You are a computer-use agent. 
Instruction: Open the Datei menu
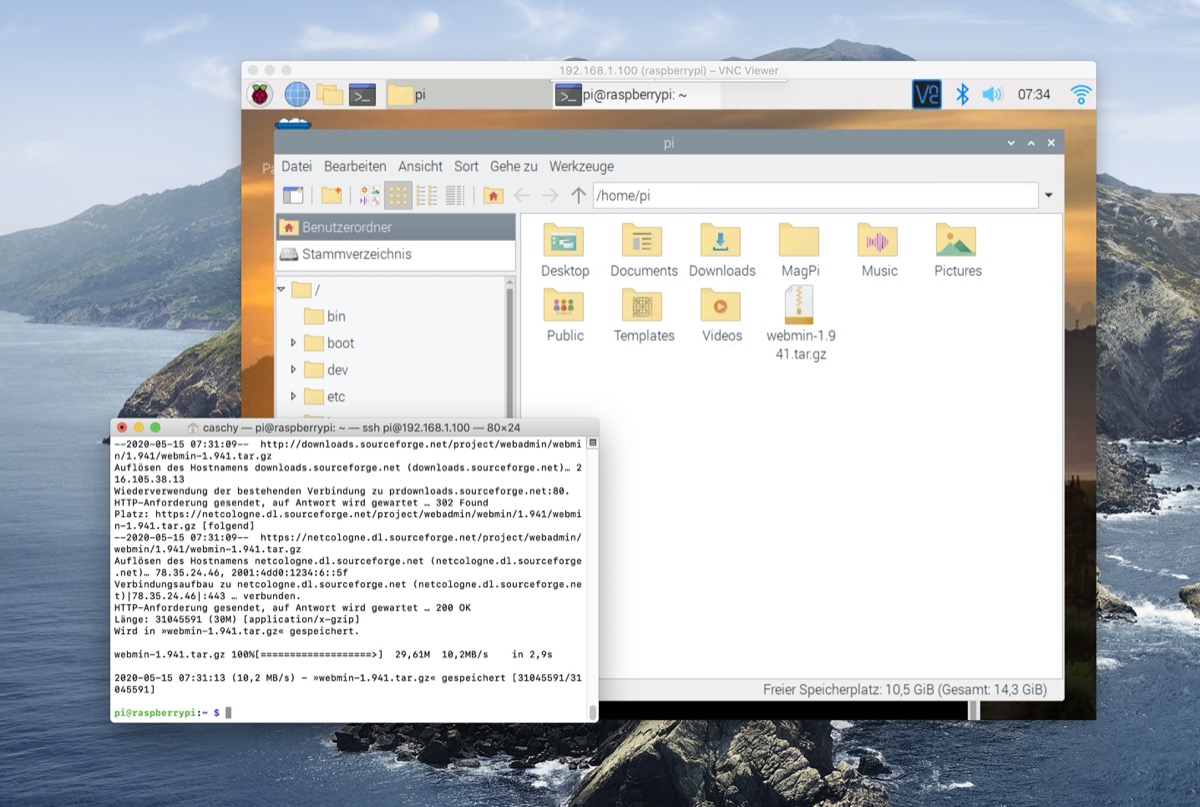(296, 166)
